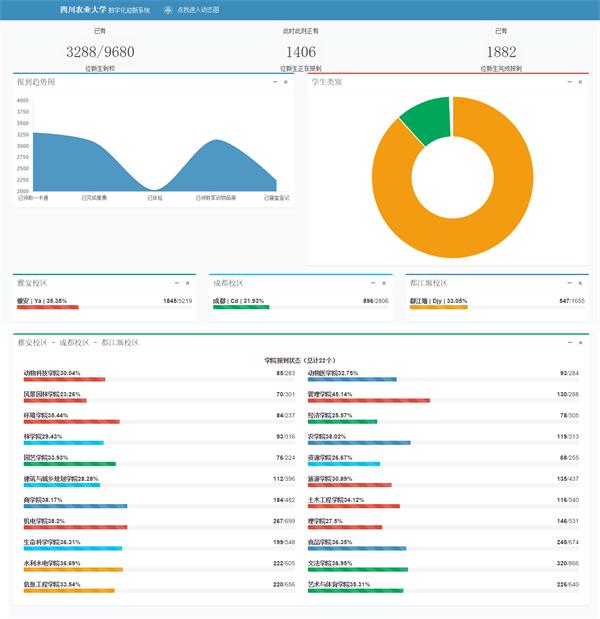Collapse the 雅安校区 campus panel
The image size is (600, 619).
coord(177,283)
